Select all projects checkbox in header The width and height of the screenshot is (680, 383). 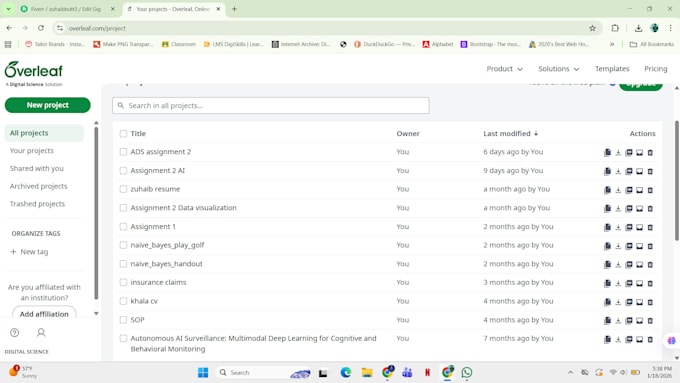point(123,134)
